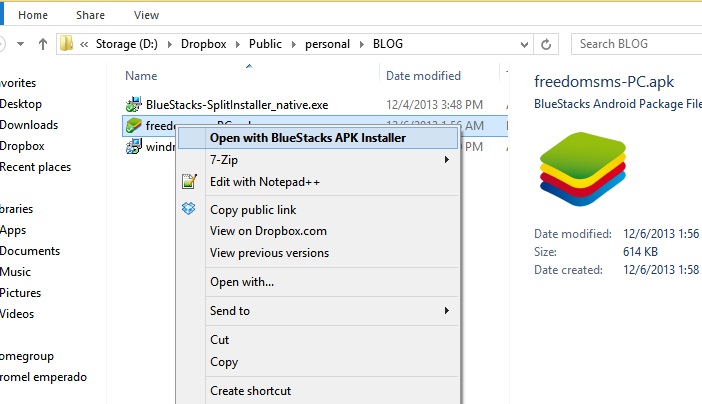The height and width of the screenshot is (404, 702).
Task: Switch to the Share ribbon tab
Action: pyautogui.click(x=89, y=15)
